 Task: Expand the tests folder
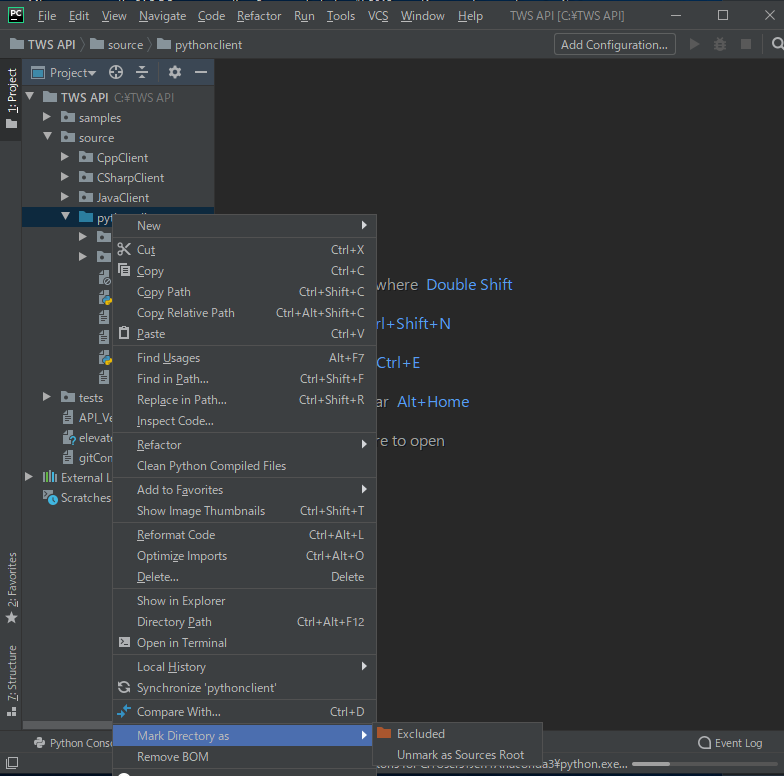point(47,396)
